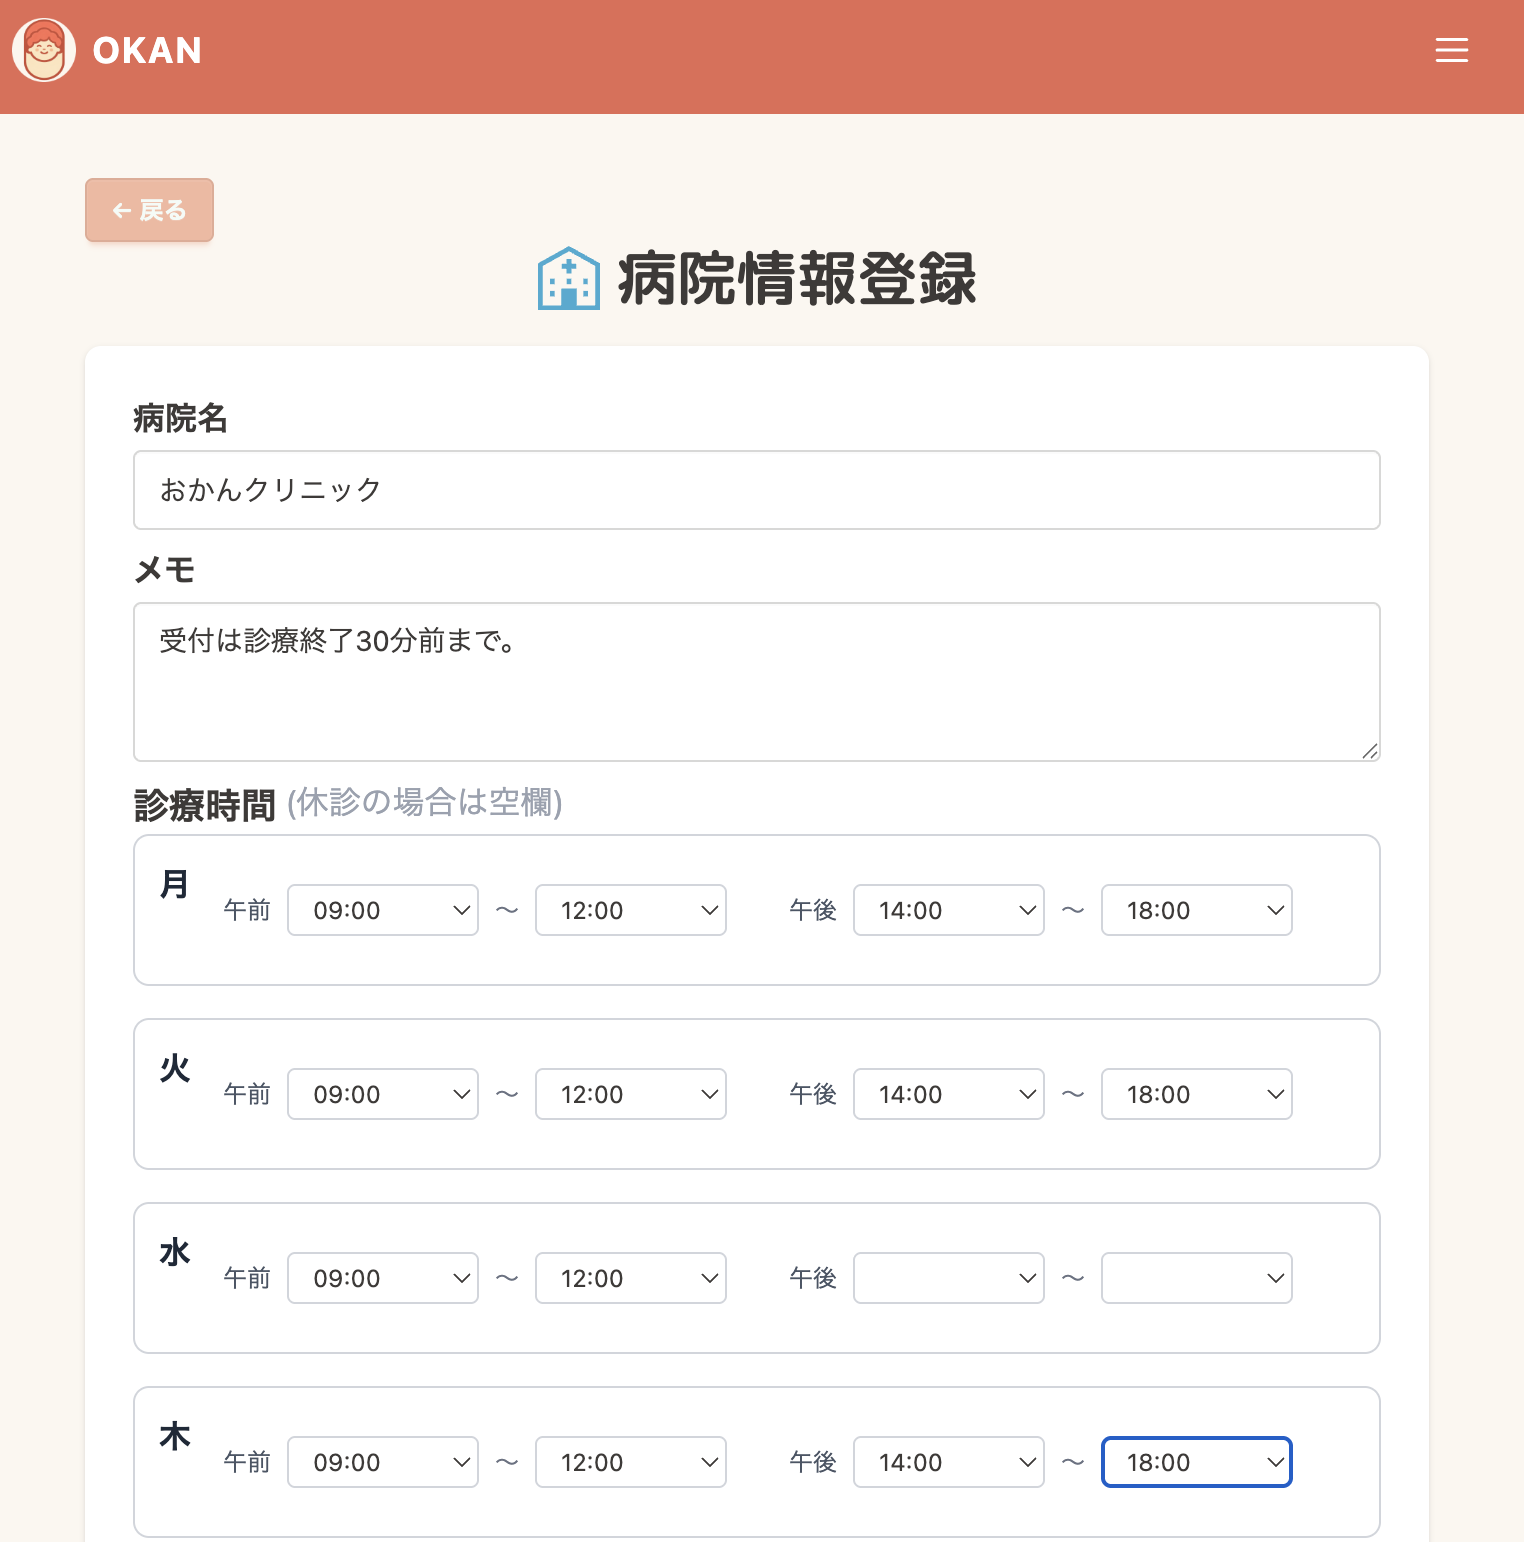Open the hamburger menu
Screen dimensions: 1524x1542
[1451, 50]
